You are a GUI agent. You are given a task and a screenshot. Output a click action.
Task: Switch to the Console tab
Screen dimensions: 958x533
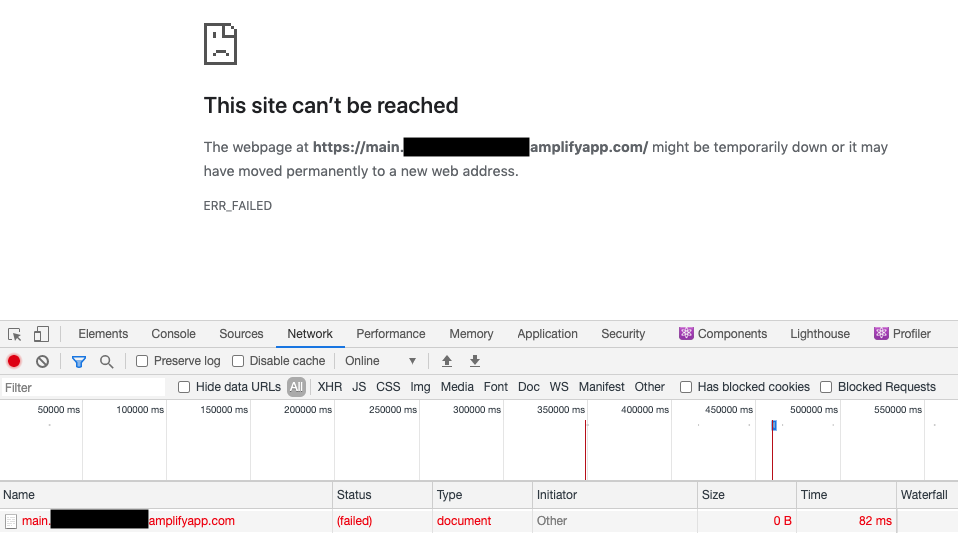click(174, 334)
